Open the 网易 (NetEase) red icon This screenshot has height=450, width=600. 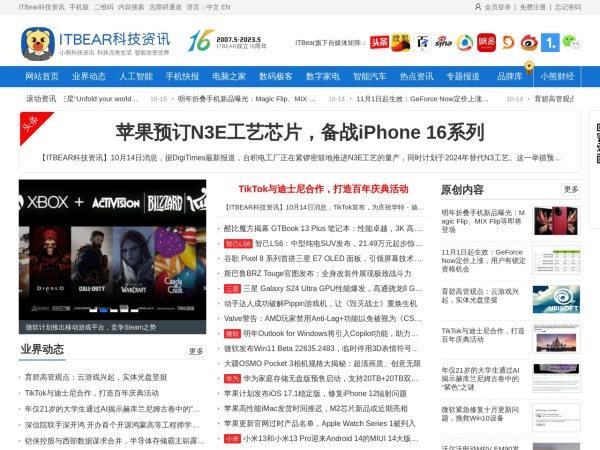coord(486,42)
